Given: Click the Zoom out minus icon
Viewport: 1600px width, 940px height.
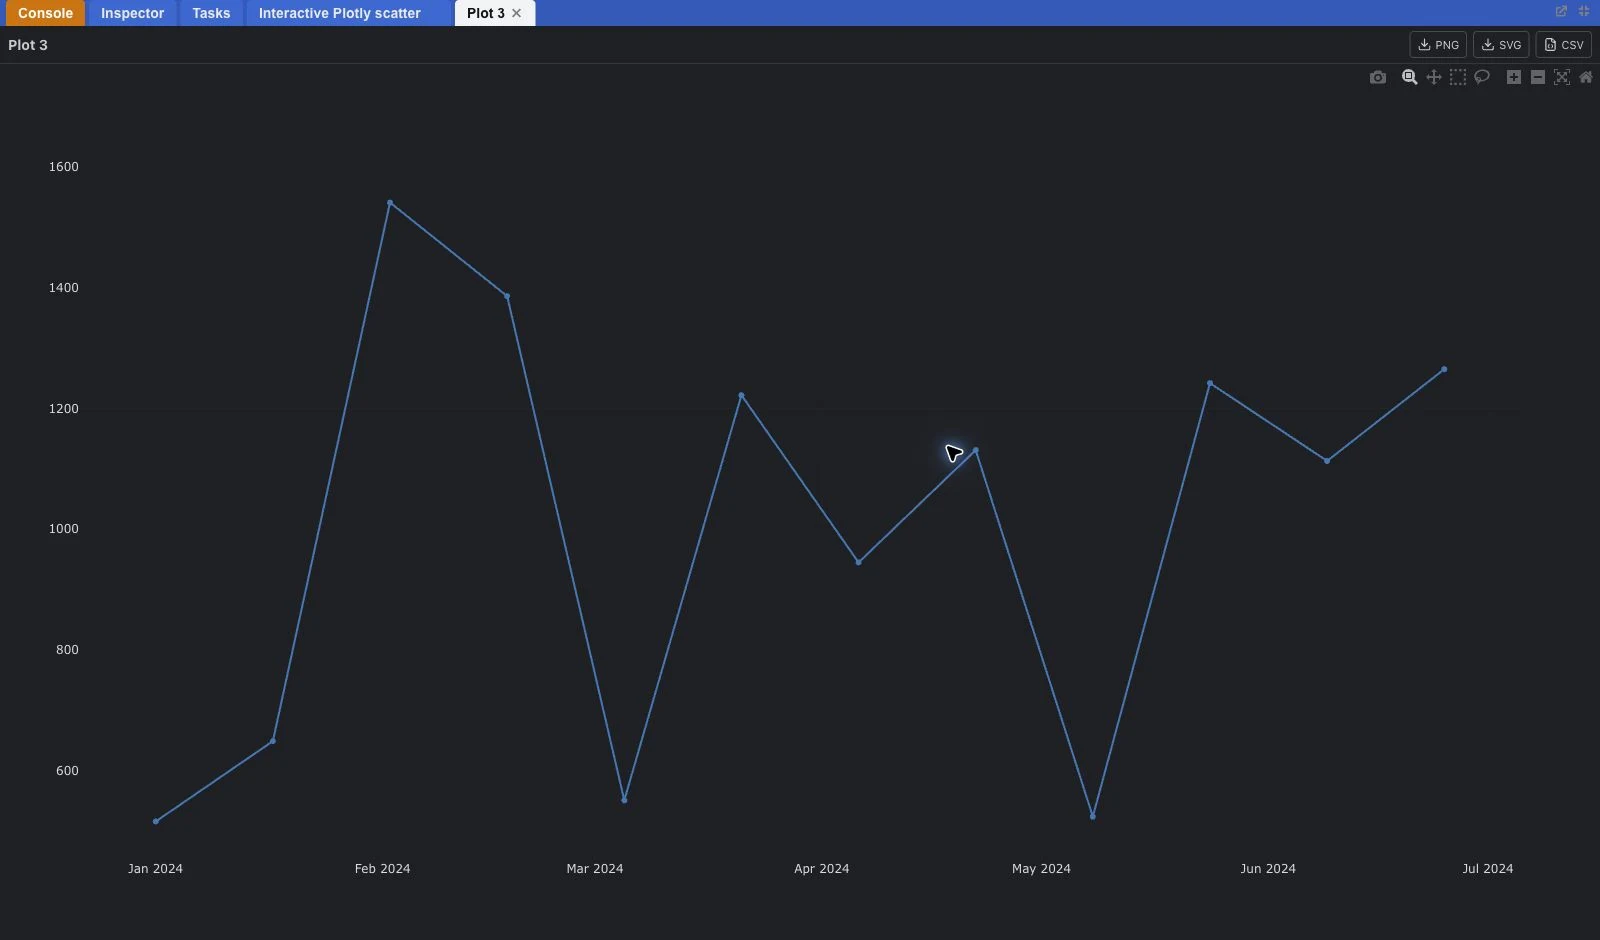Looking at the screenshot, I should point(1537,77).
